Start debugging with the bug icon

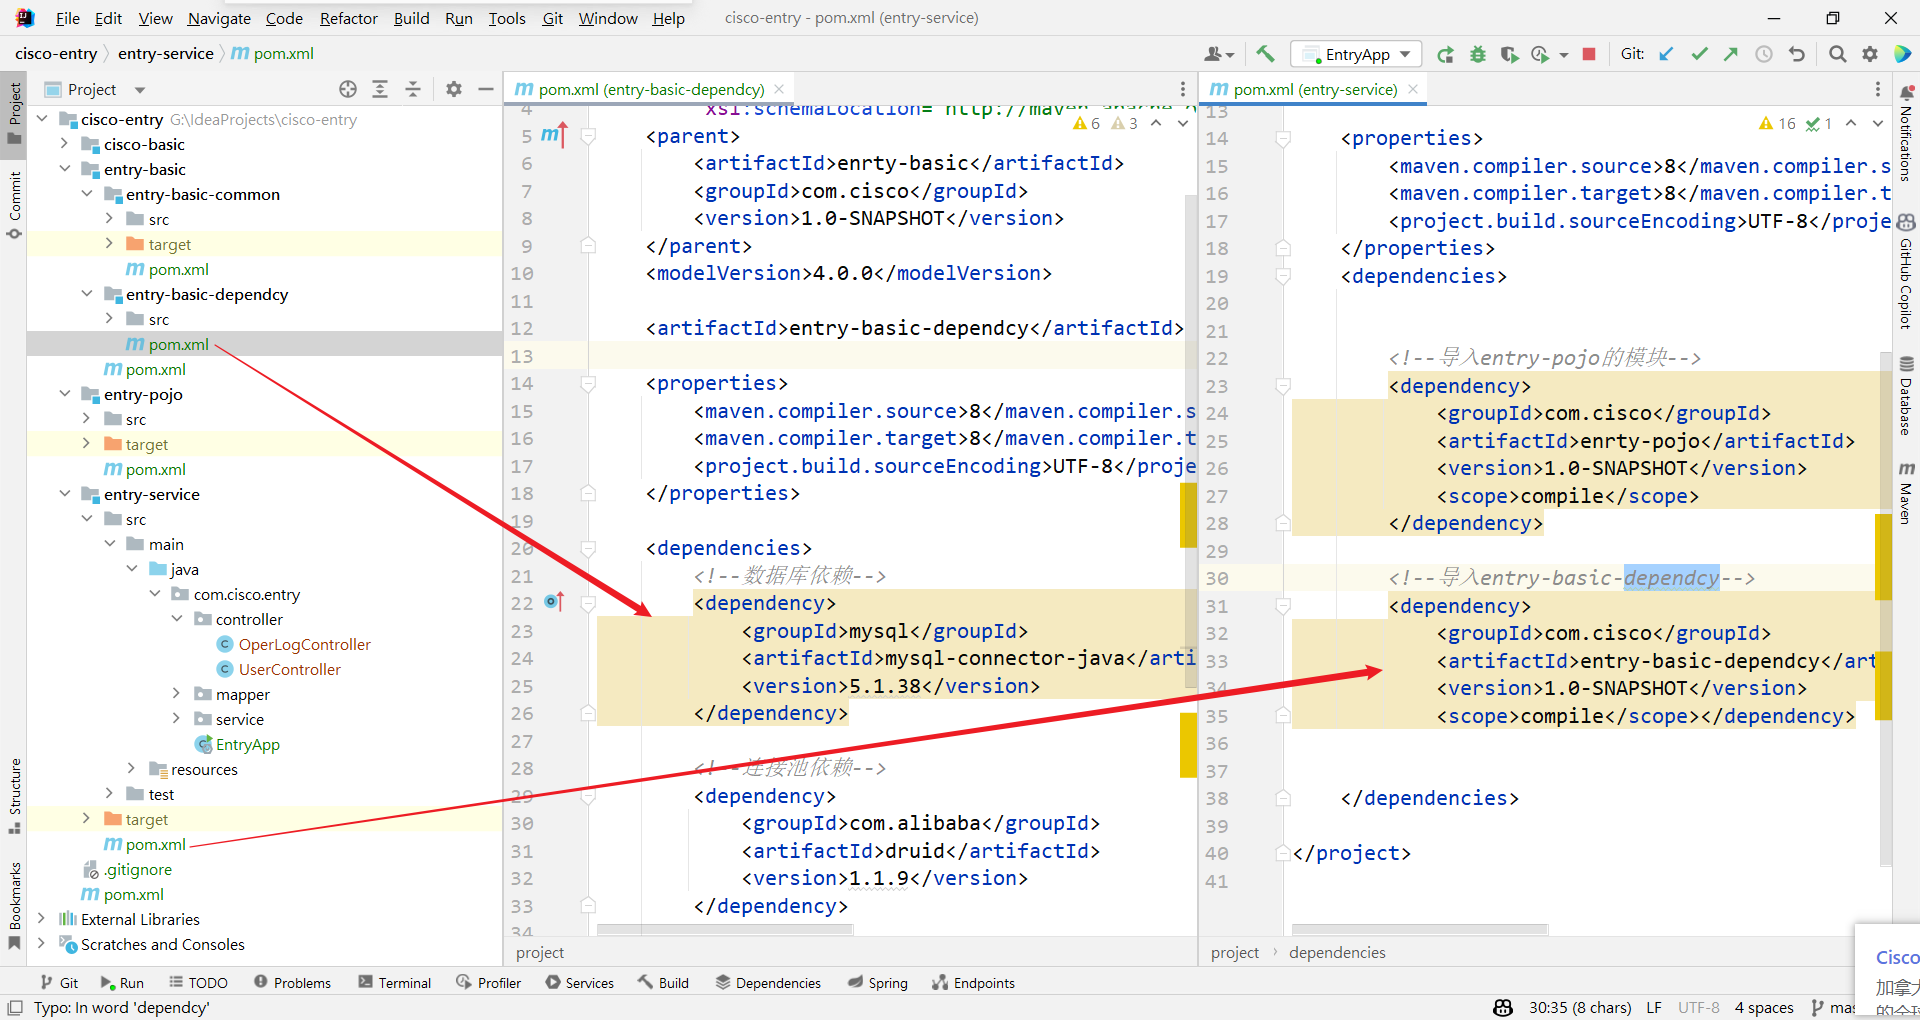[1477, 54]
